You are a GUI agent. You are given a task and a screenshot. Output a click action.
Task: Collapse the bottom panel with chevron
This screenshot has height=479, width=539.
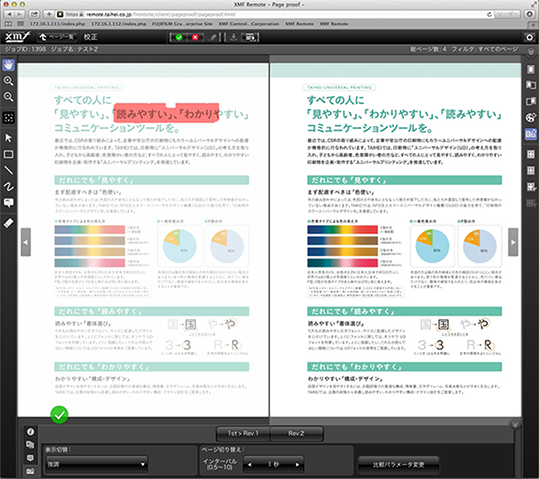pyautogui.click(x=515, y=424)
